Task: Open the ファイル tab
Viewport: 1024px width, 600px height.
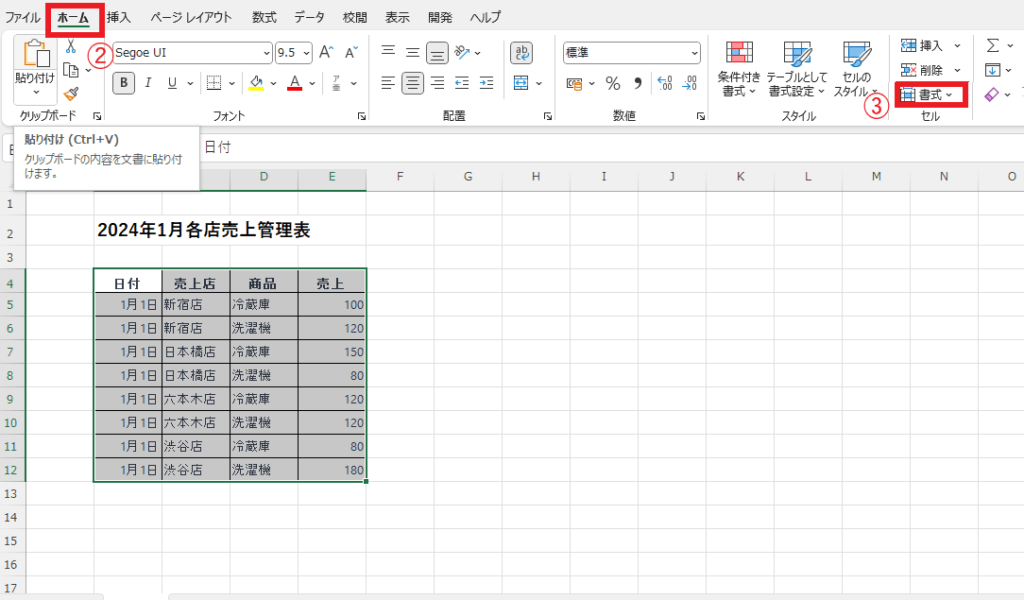Action: coord(22,18)
